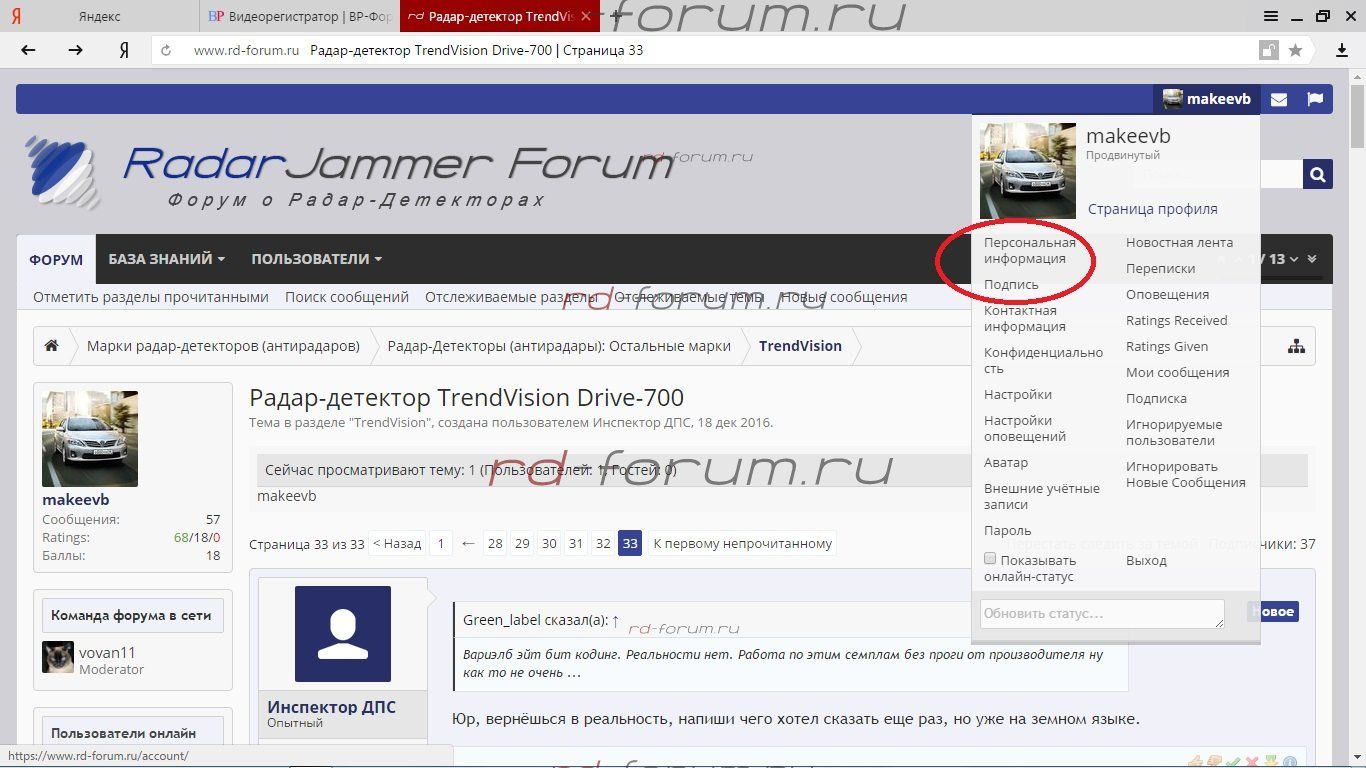Log out via the Выход entry

pyautogui.click(x=1146, y=560)
